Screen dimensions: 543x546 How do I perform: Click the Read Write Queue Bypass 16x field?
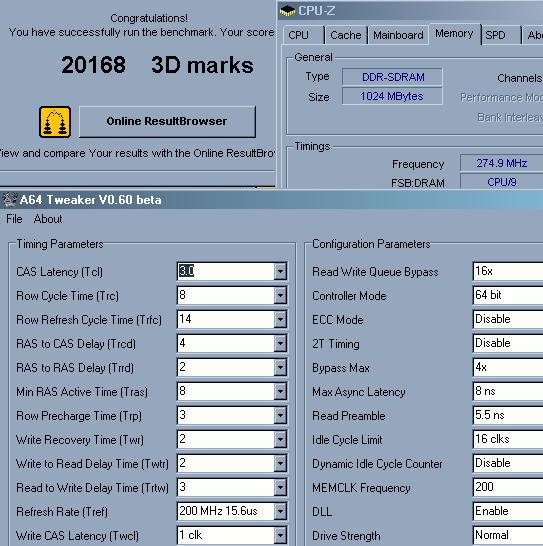pos(508,271)
